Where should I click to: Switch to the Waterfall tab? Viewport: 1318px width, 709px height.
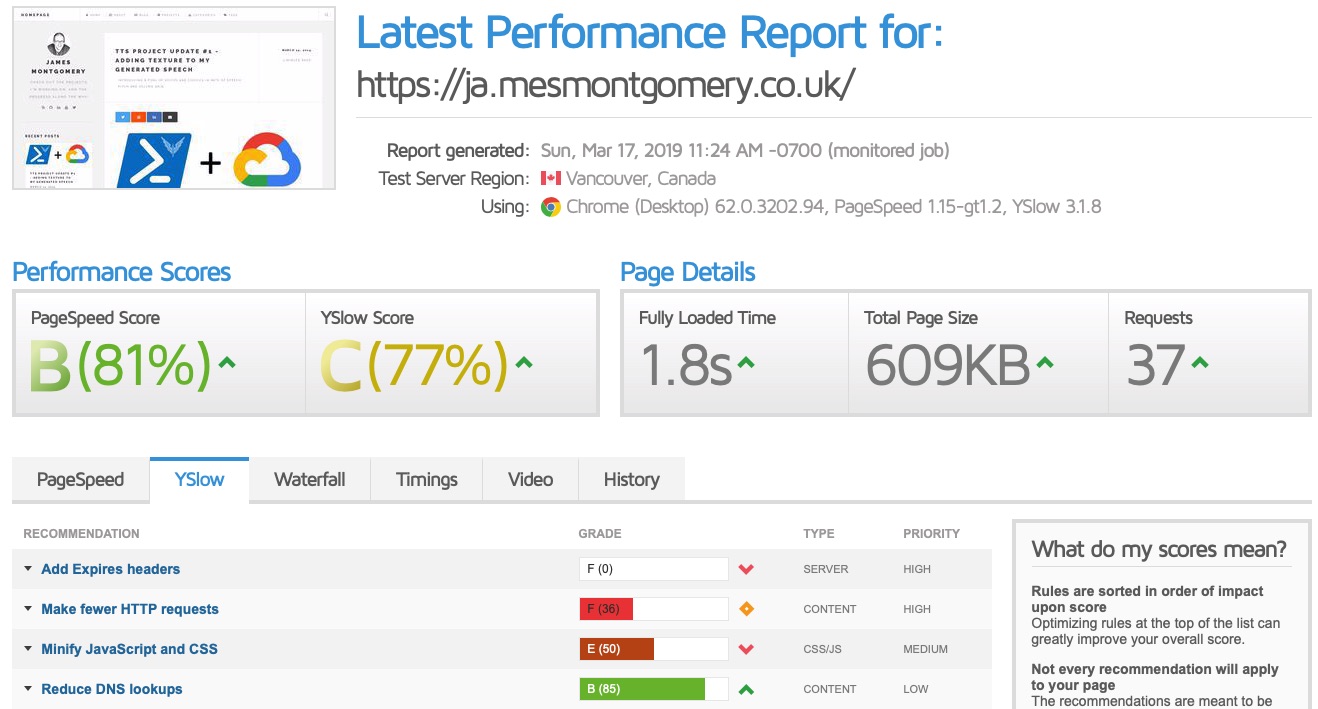[309, 479]
